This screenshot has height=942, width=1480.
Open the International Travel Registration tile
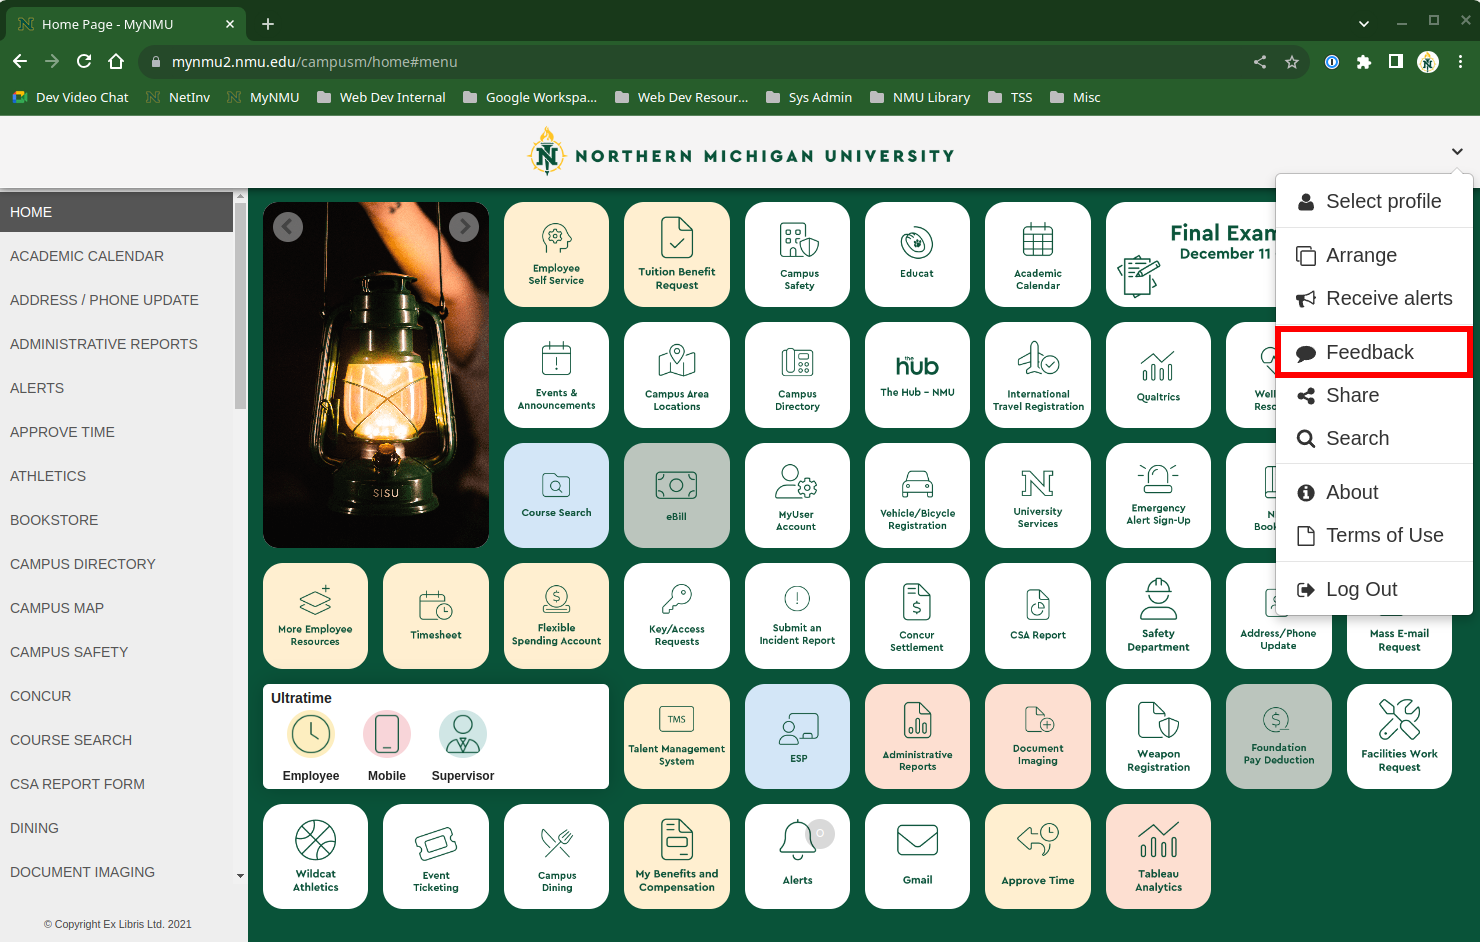[x=1038, y=375]
